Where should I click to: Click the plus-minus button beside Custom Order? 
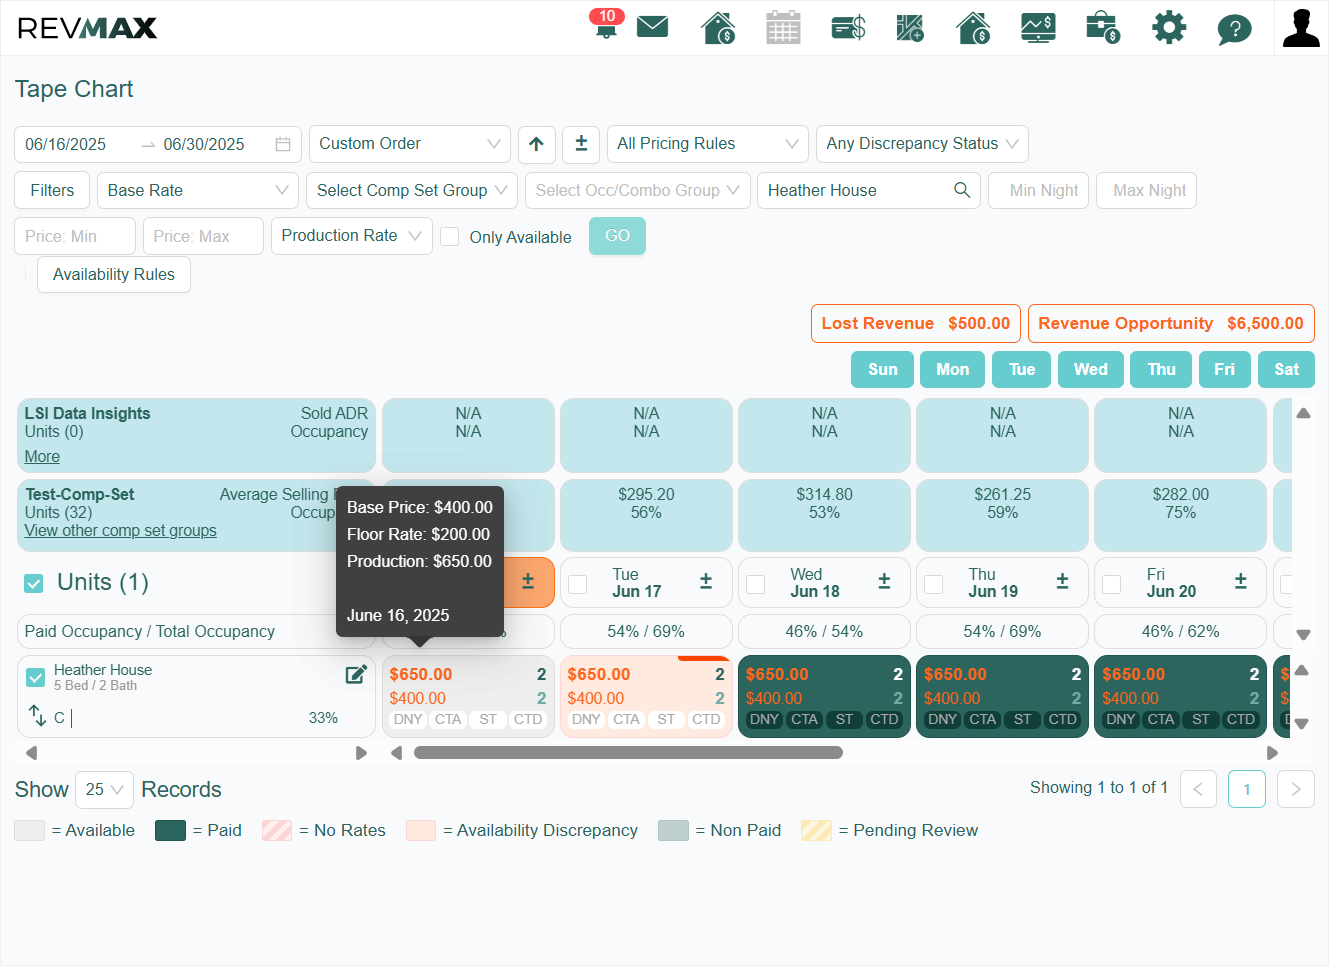point(581,144)
